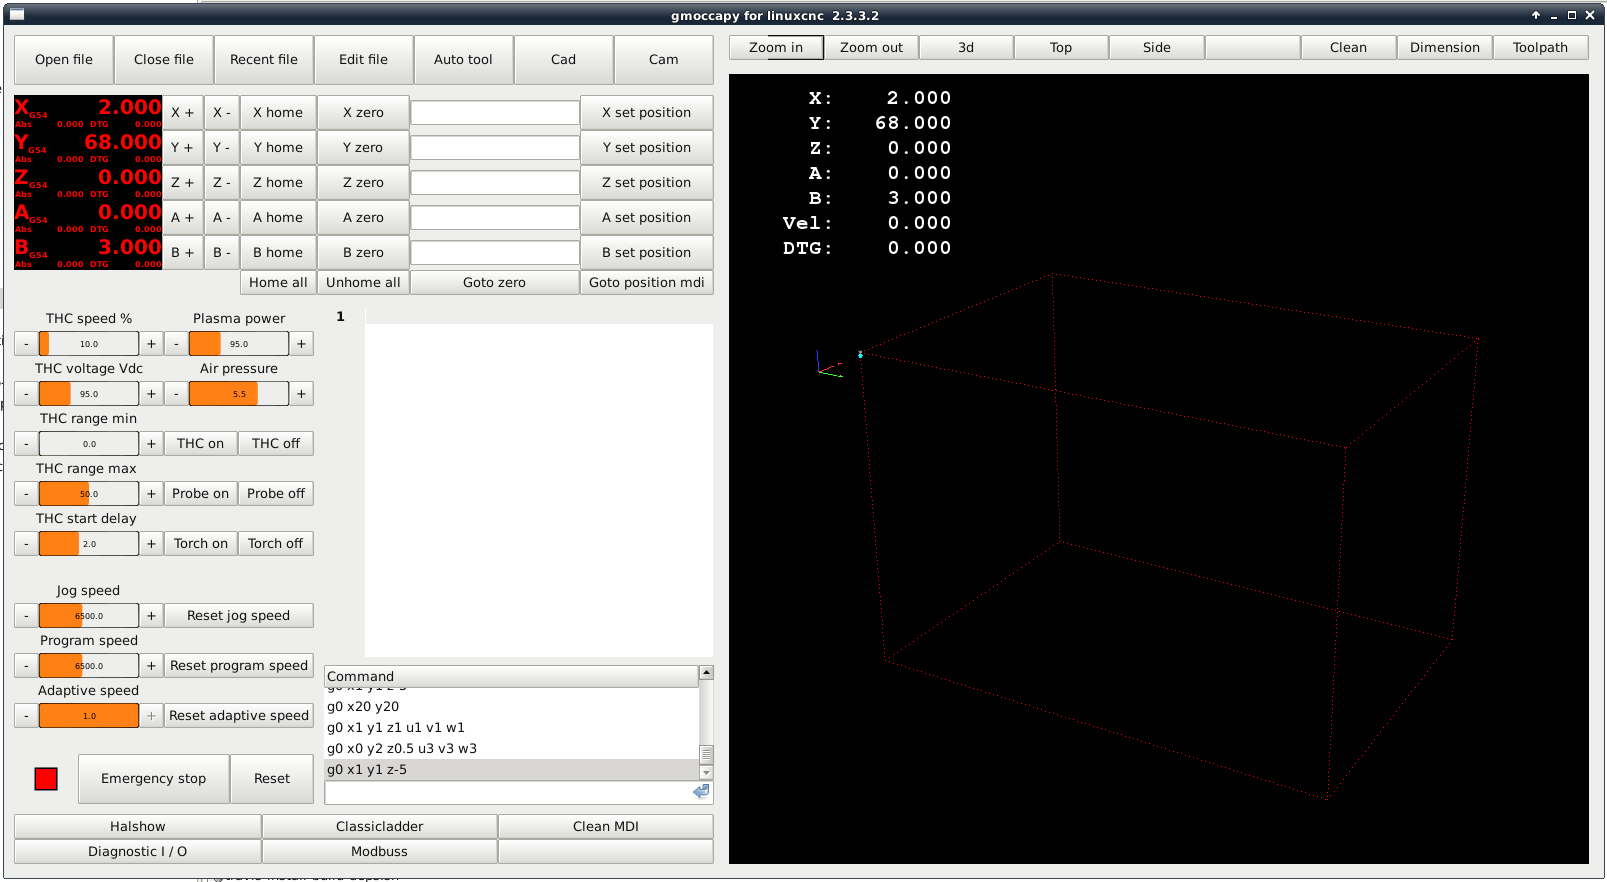Click the B + jog button
1607x882 pixels.
(x=183, y=253)
